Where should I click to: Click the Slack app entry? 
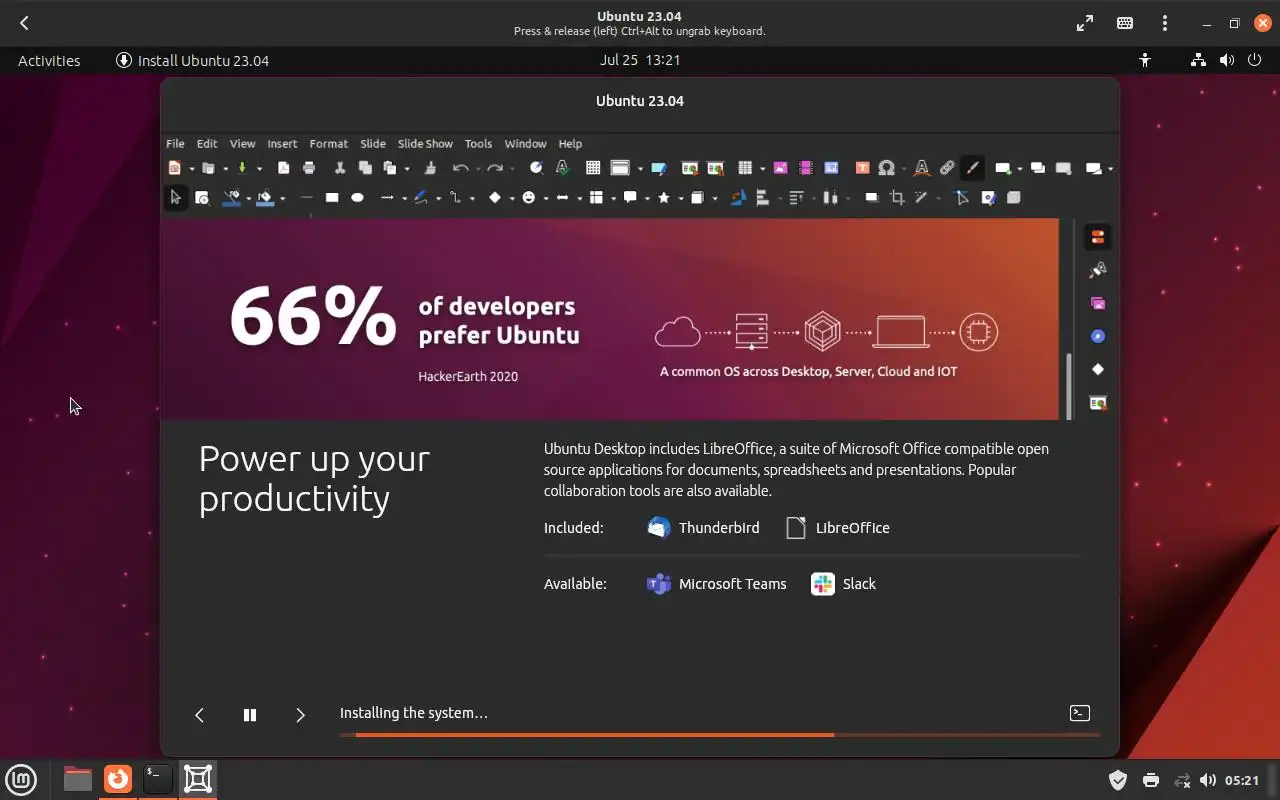(x=844, y=584)
